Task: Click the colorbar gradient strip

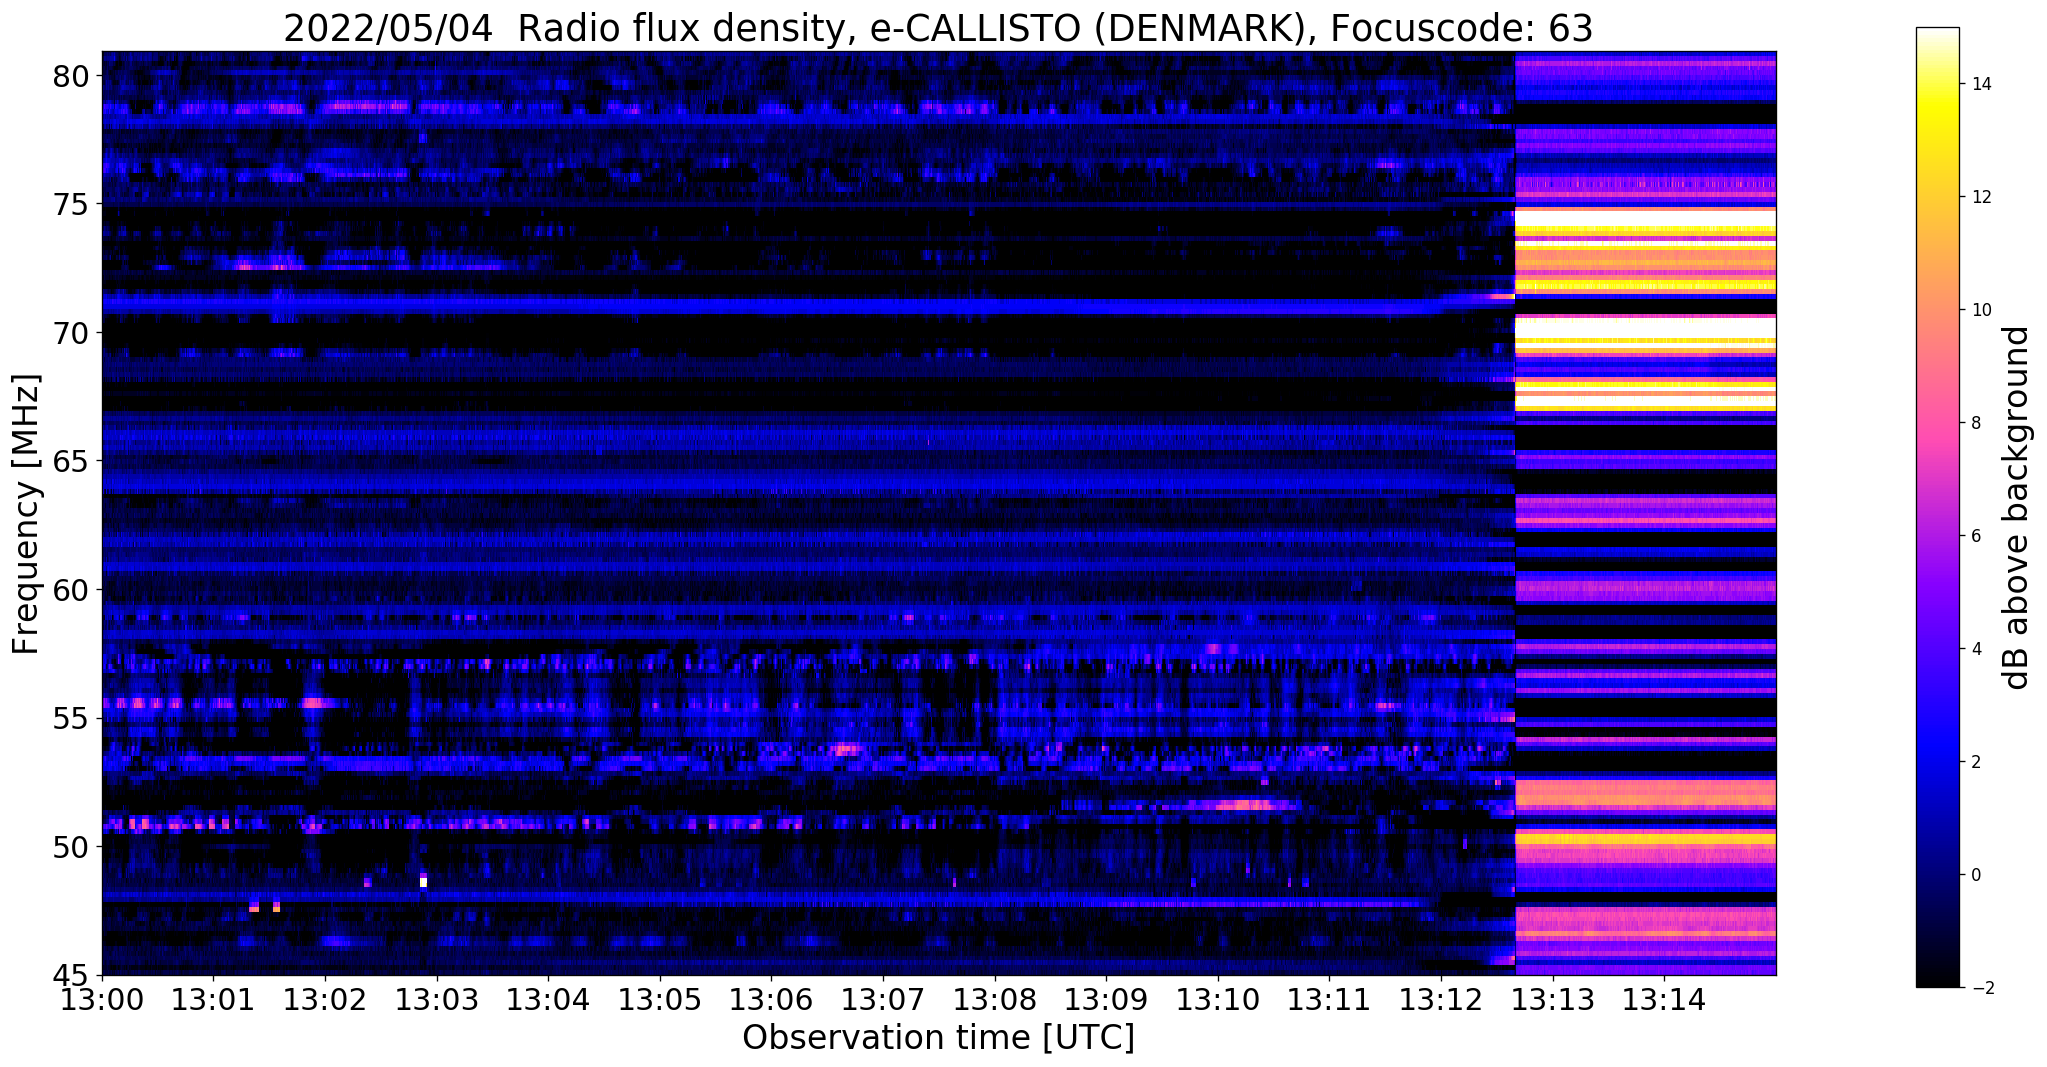Action: (1937, 508)
